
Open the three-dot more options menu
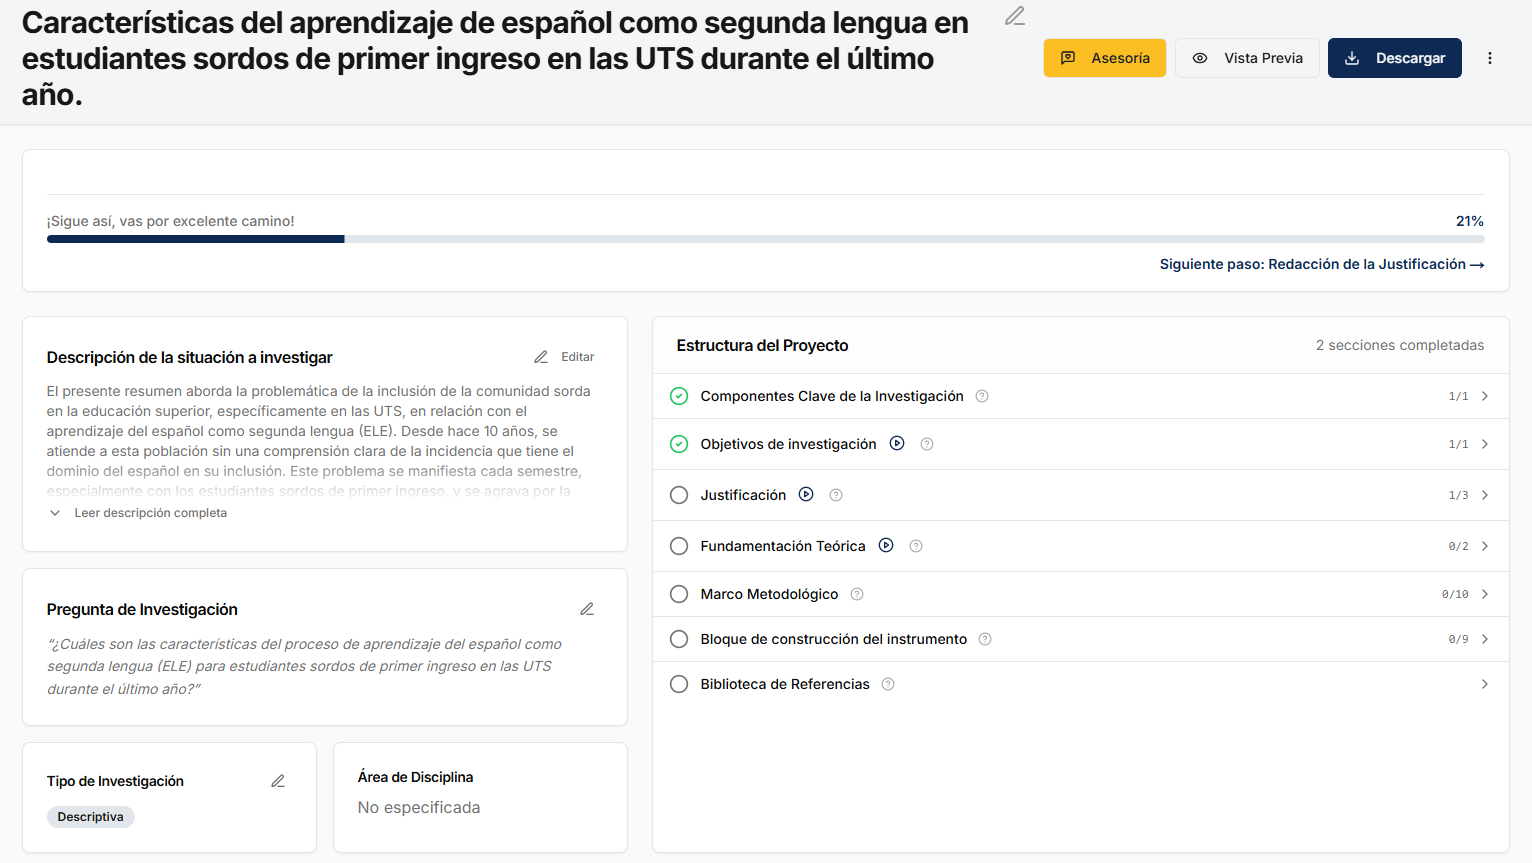click(1490, 58)
